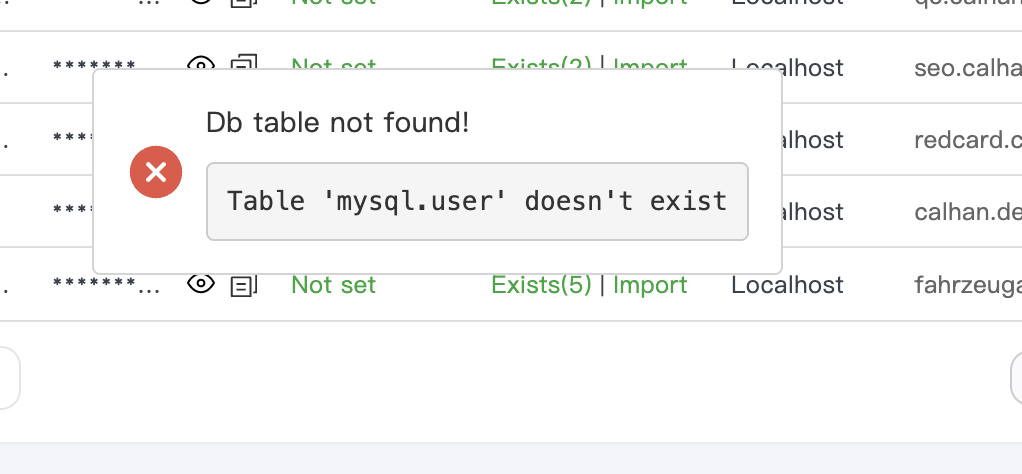Click the red error X icon
1022x474 pixels.
click(156, 172)
